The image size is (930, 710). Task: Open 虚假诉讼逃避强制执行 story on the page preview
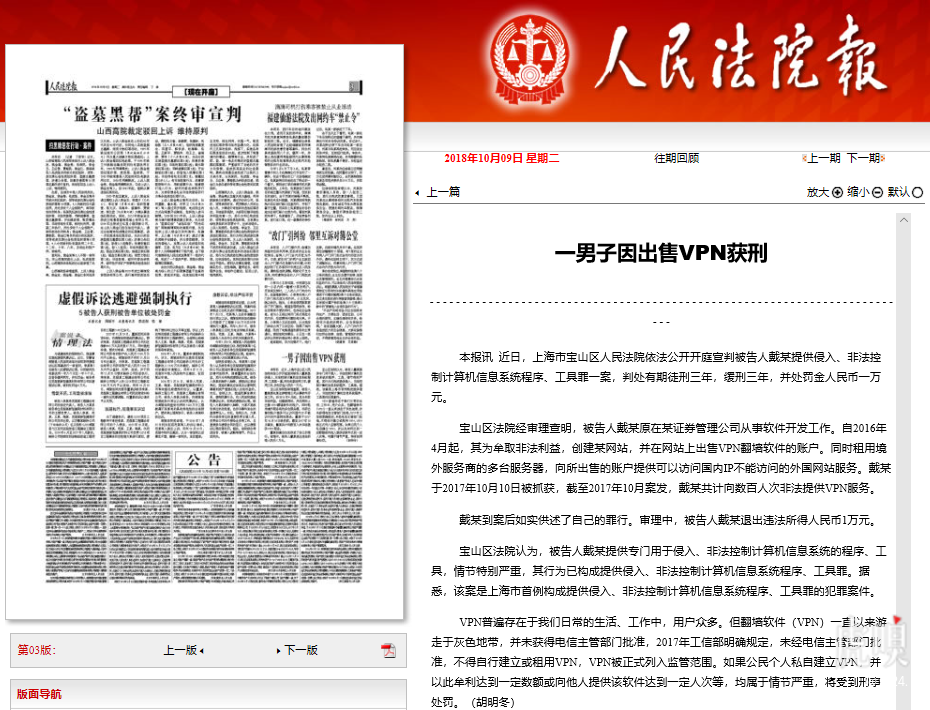click(125, 298)
